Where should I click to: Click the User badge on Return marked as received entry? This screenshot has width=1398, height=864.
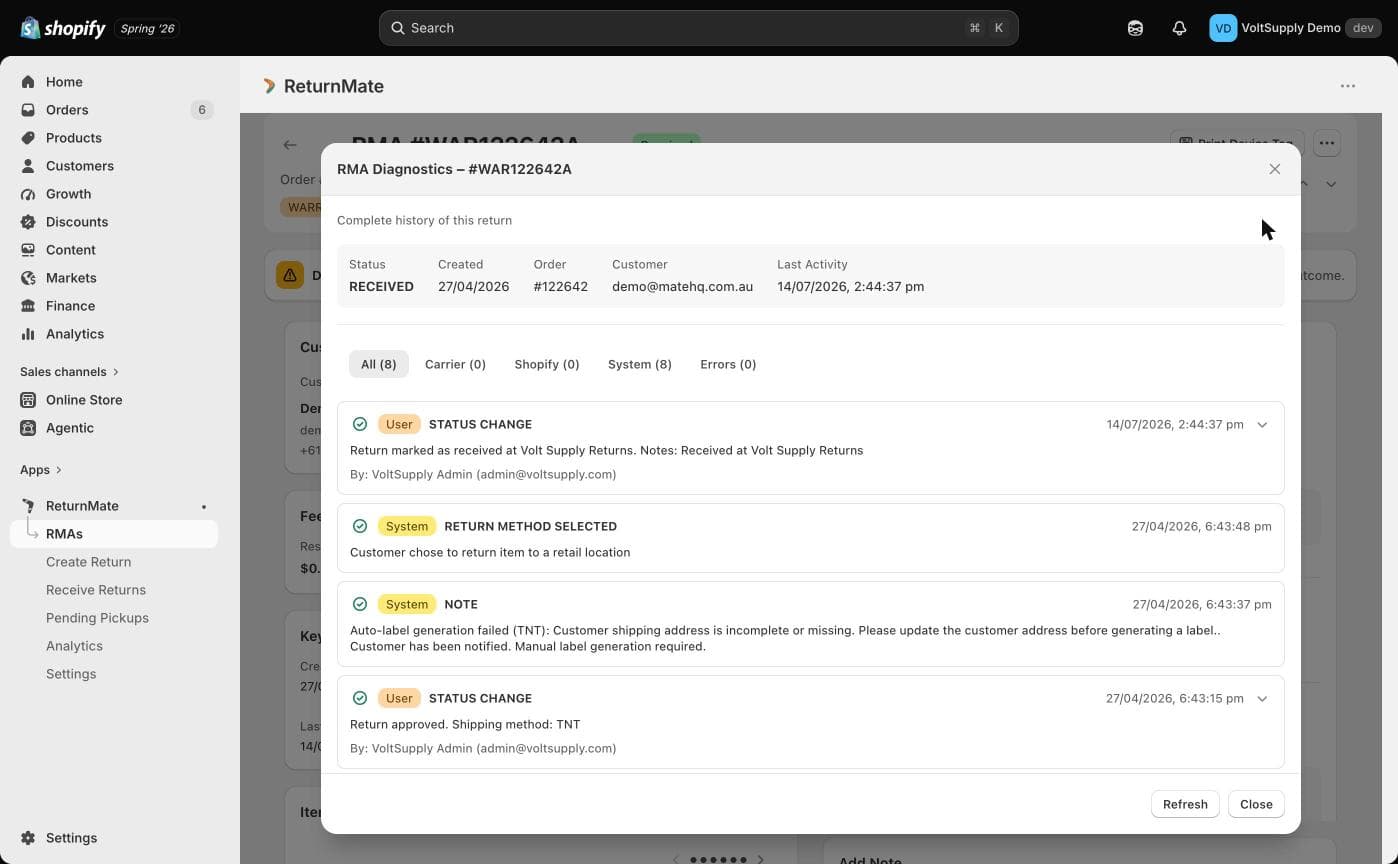pos(399,424)
